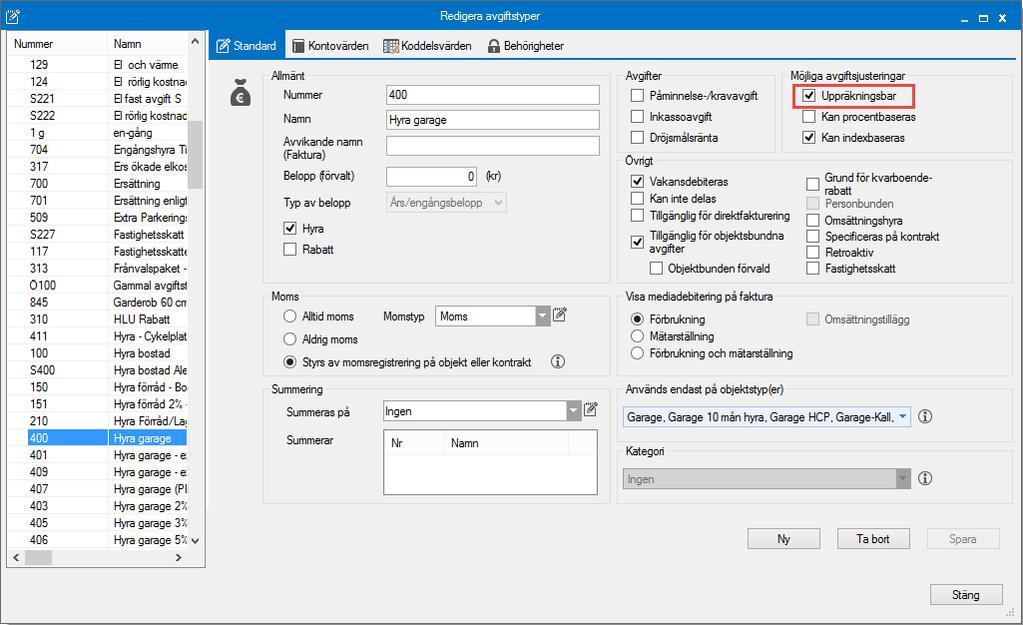Image resolution: width=1023 pixels, height=625 pixels.
Task: Open the Kontovärden tab
Action: click(330, 46)
